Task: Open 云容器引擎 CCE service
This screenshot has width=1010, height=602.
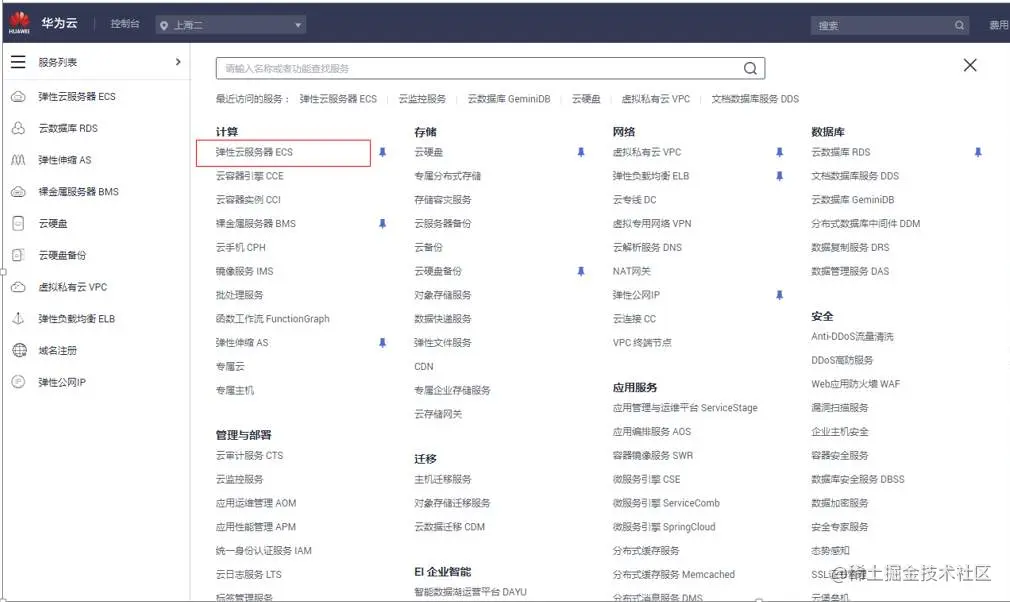Action: (x=249, y=176)
